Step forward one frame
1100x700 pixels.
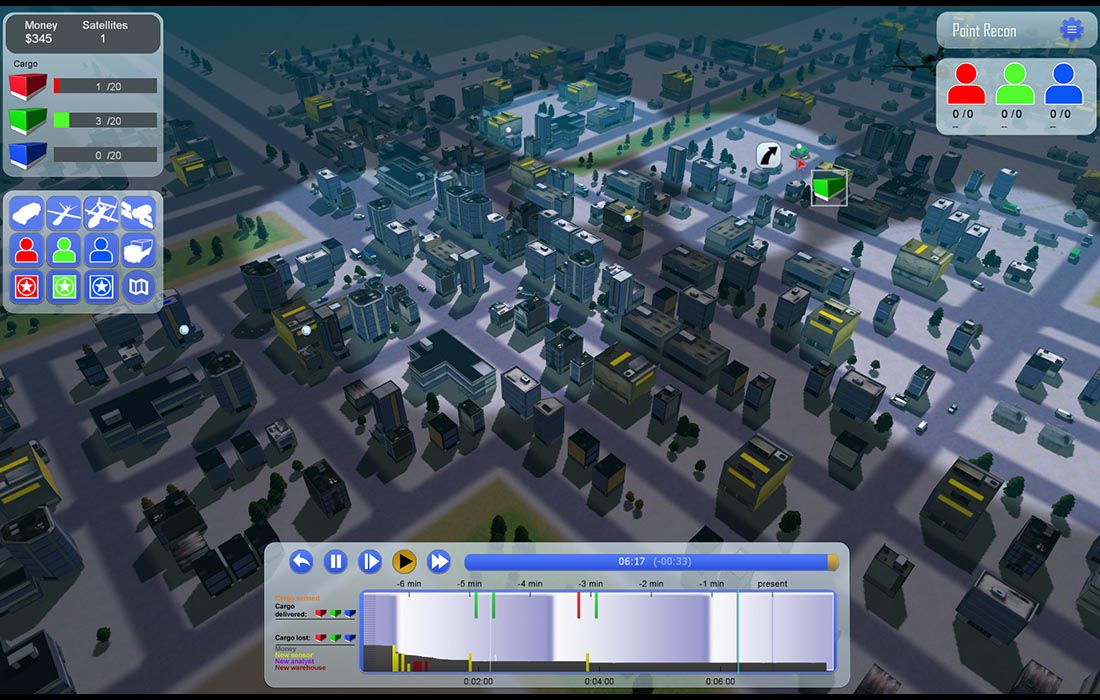click(370, 561)
